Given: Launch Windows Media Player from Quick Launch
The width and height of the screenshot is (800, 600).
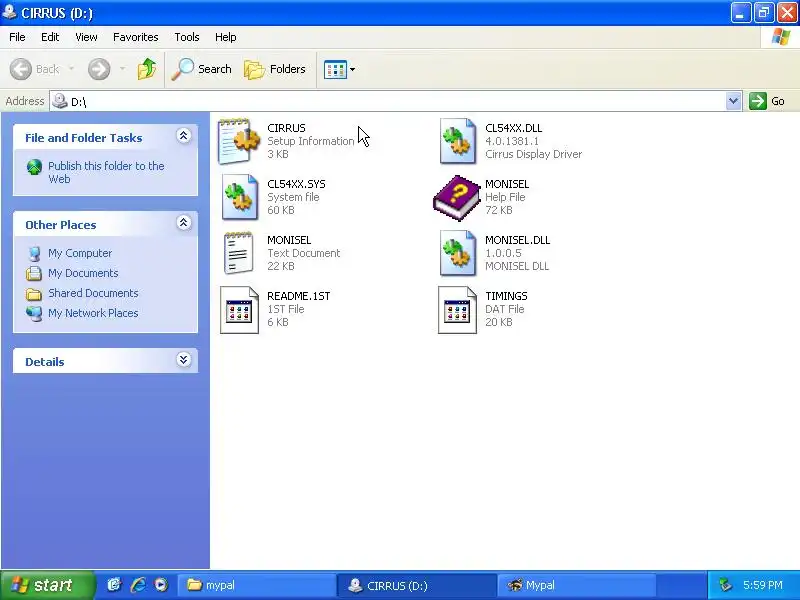Looking at the screenshot, I should 161,585.
